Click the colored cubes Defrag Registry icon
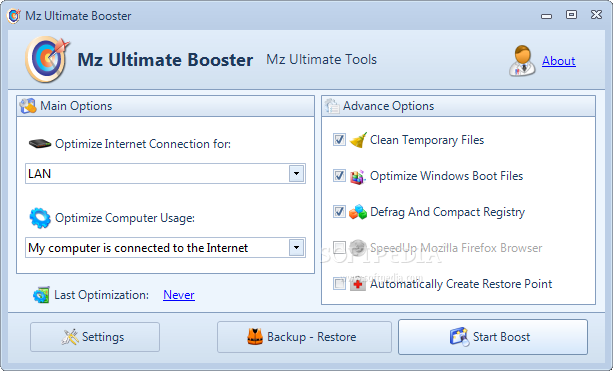Viewport: 613px width, 371px height. 358,212
